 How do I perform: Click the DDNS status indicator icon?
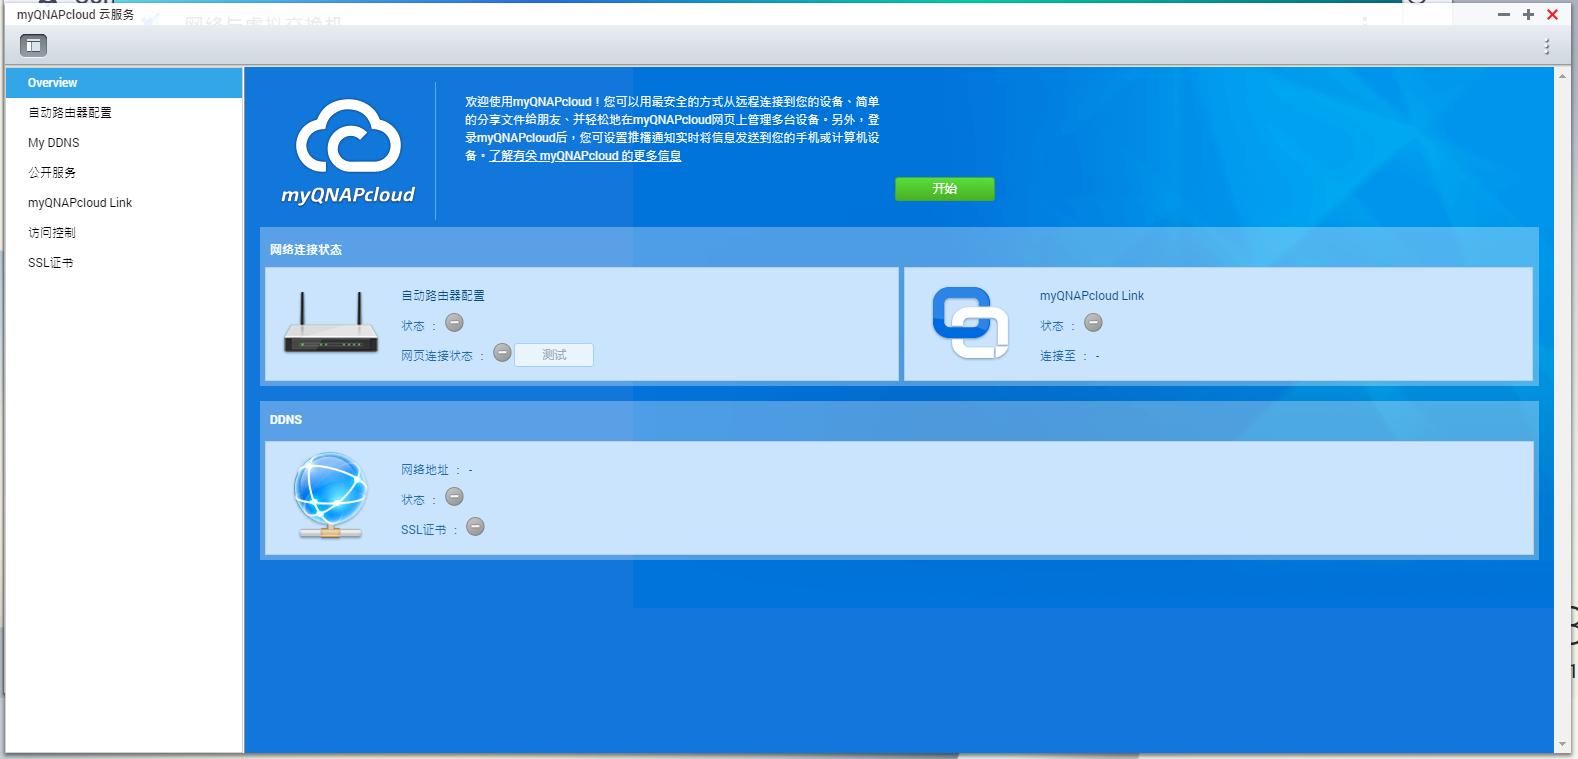[x=454, y=497]
